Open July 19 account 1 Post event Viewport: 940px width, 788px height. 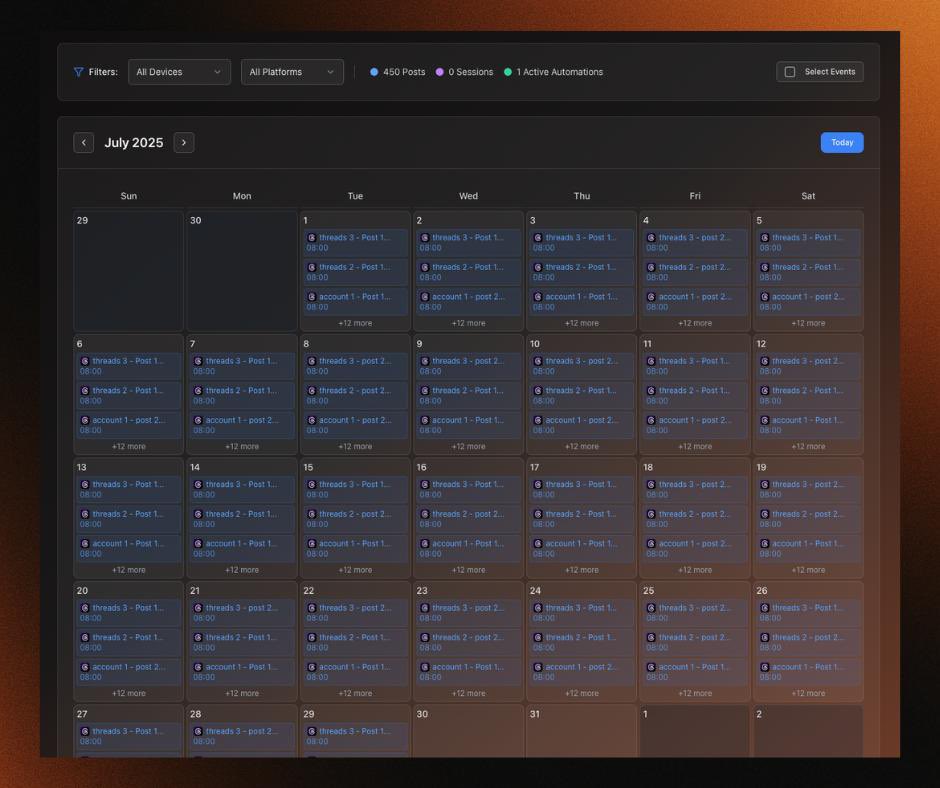(808, 549)
